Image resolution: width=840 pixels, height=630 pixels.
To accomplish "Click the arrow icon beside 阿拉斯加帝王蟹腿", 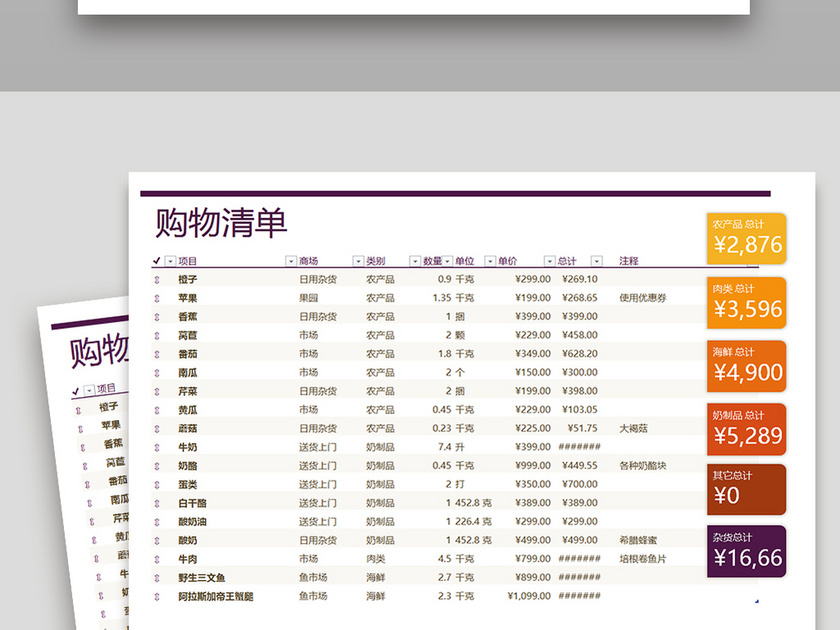I will click(x=156, y=596).
